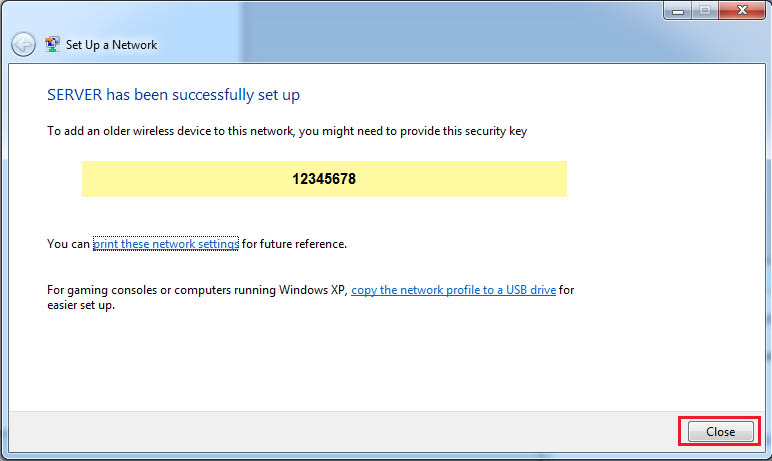Screen dimensions: 772x461
Task: Open the print these network settings link
Action: pyautogui.click(x=166, y=244)
